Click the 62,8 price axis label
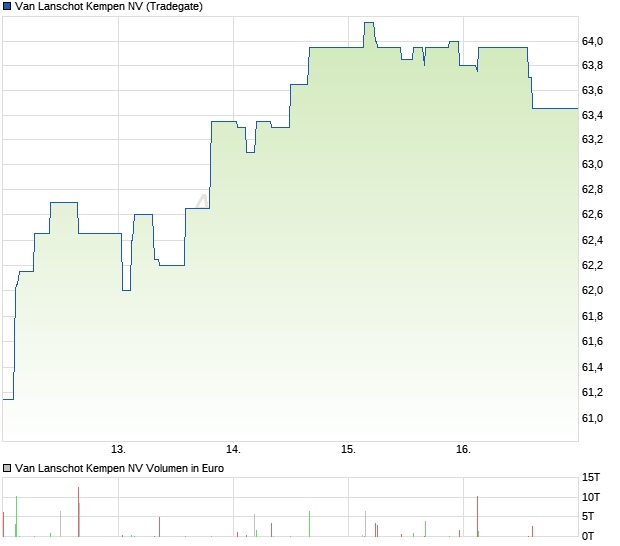The image size is (620, 546). point(592,189)
